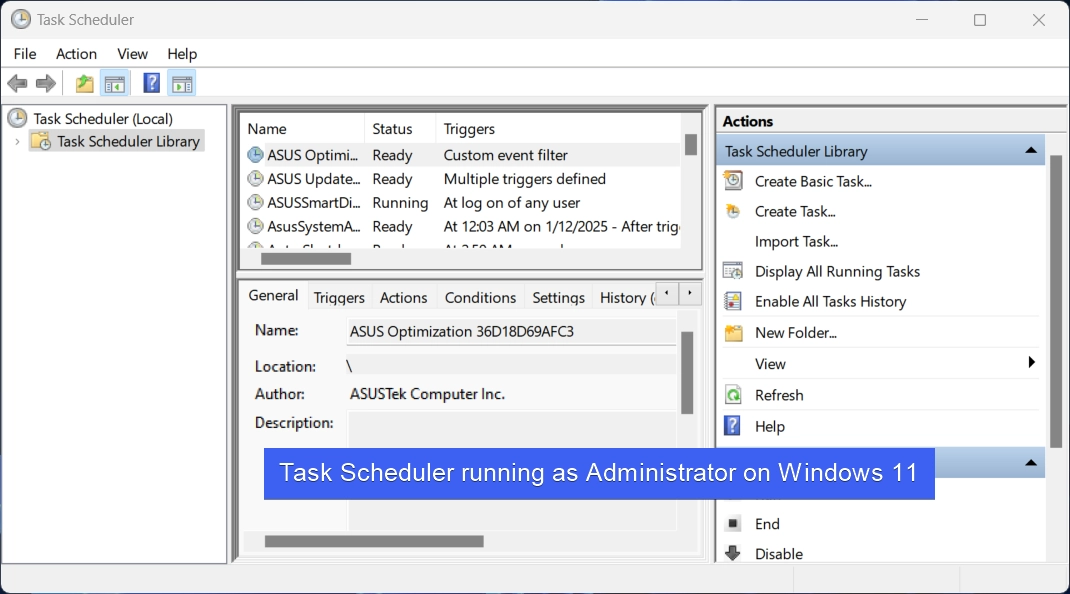Open the View submenu arrow in Actions
Image resolution: width=1070 pixels, height=594 pixels.
tap(1031, 363)
